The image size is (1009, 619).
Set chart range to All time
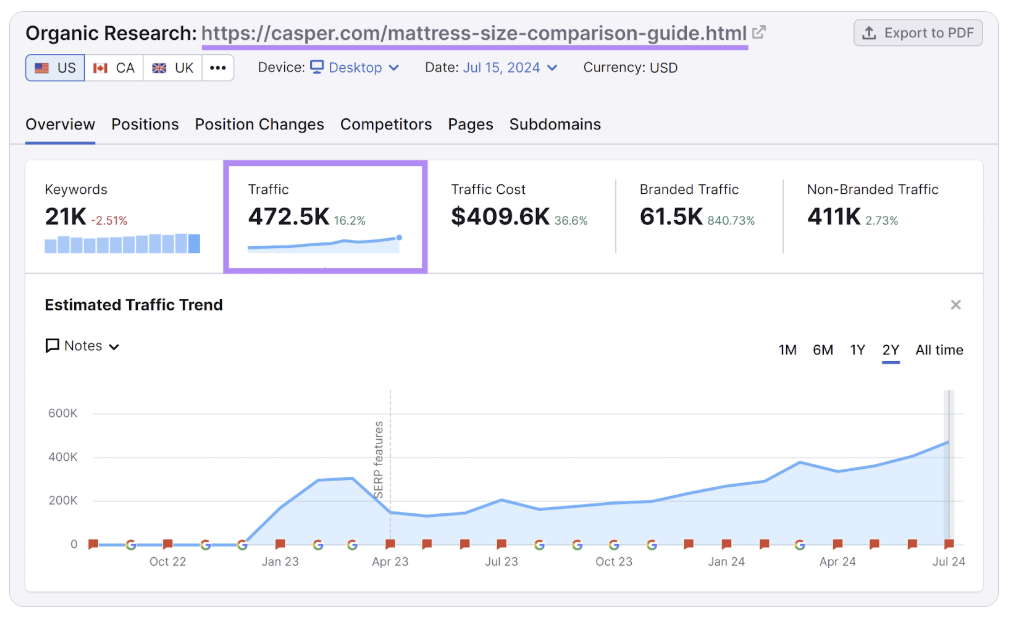tap(939, 350)
